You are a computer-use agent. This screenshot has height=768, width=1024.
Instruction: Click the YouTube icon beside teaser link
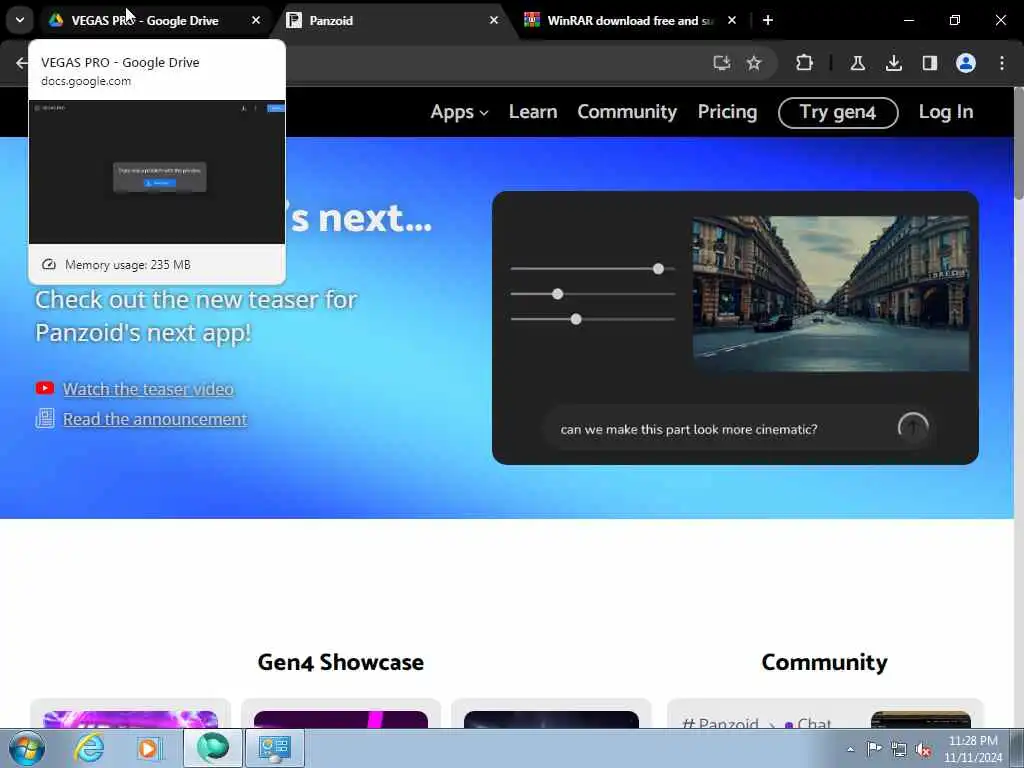click(x=45, y=389)
